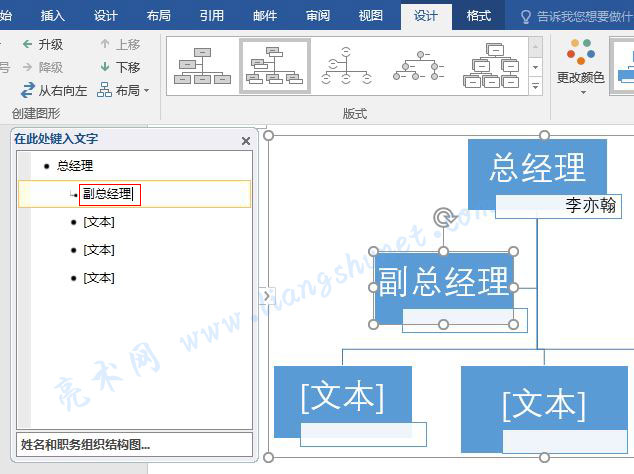Screen dimensions: 634x474
Task: Open the 布局 layout dropdown
Action: coord(123,90)
